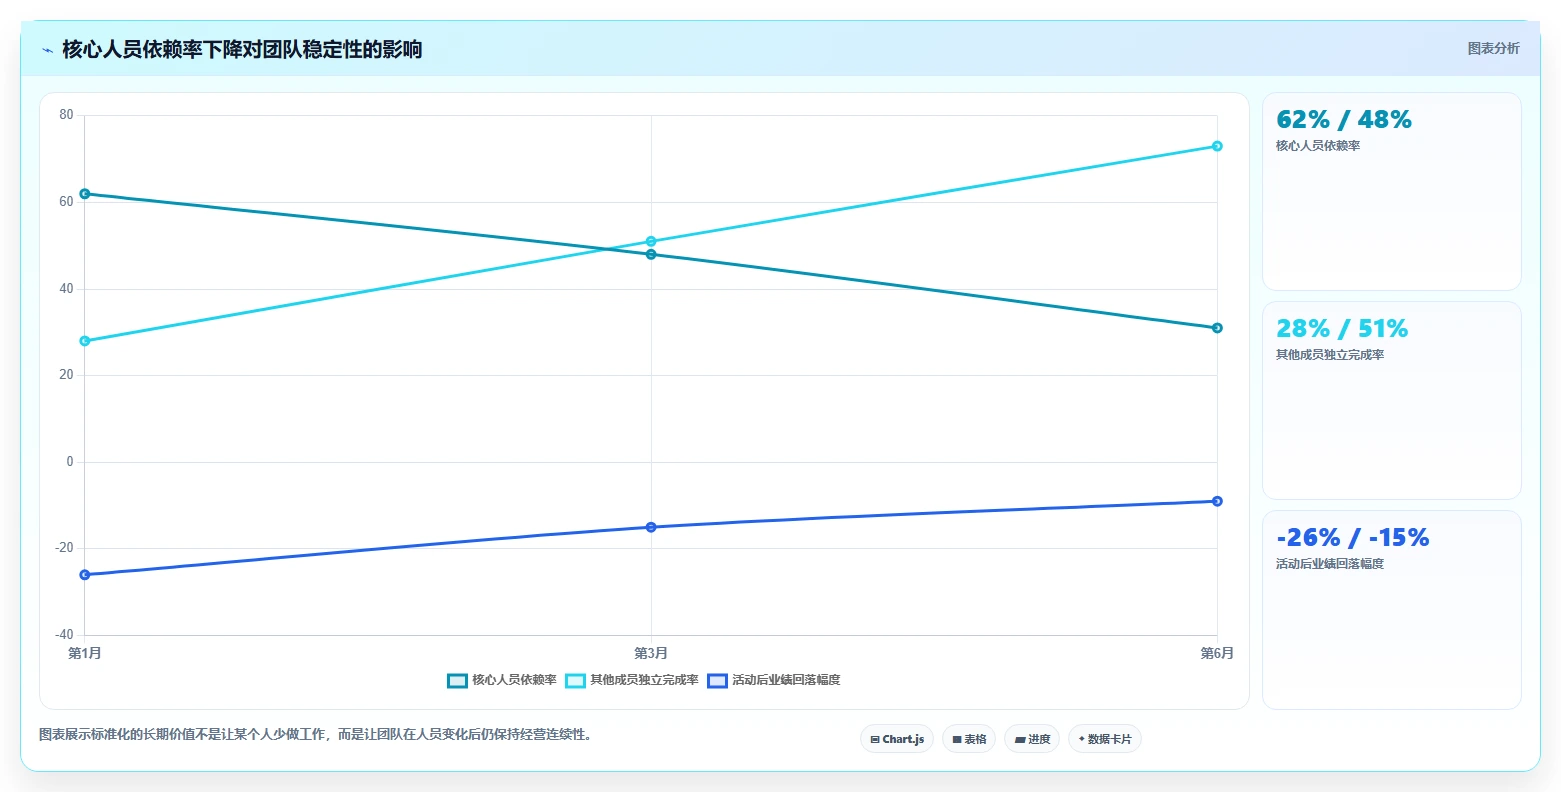Click the 数据卡片 pill button

pyautogui.click(x=1105, y=739)
